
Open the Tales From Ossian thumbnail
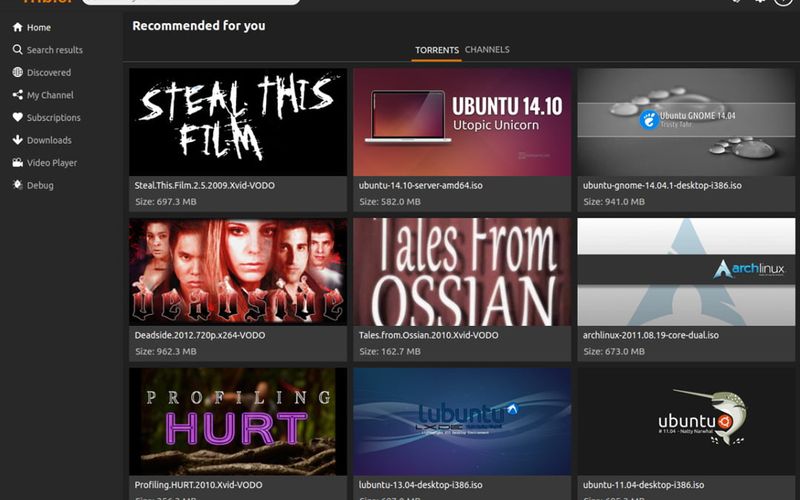click(x=462, y=272)
